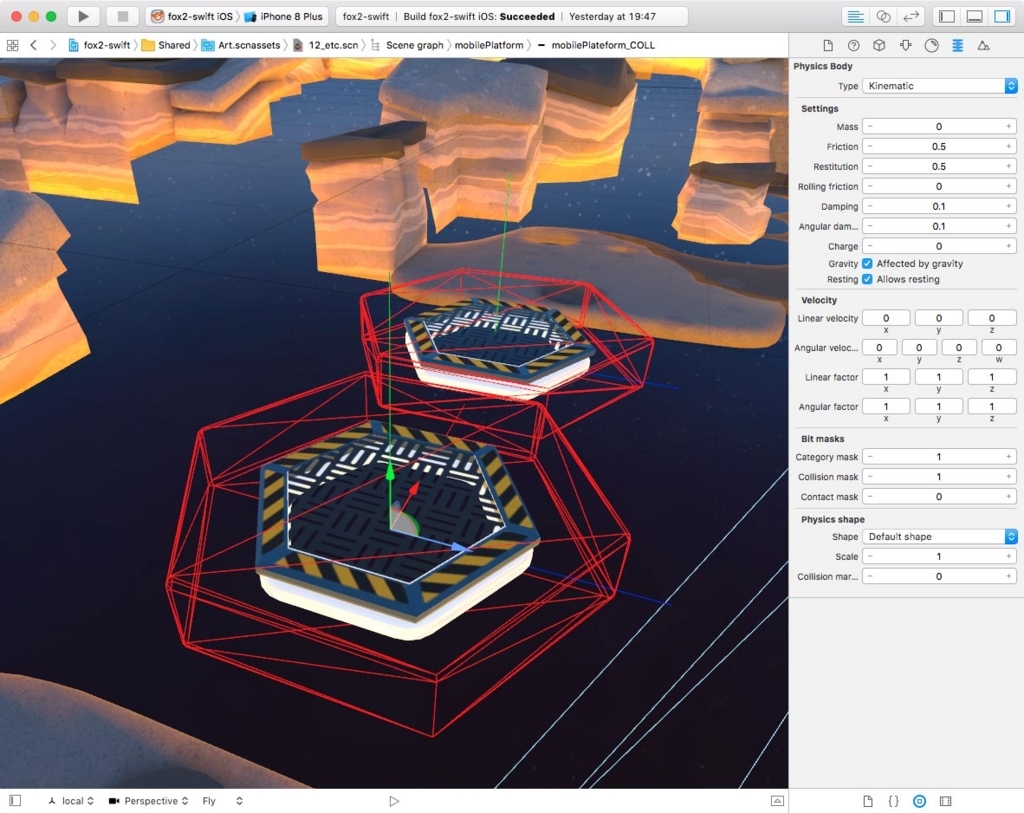
Task: Open the Media library
Action: pos(945,801)
